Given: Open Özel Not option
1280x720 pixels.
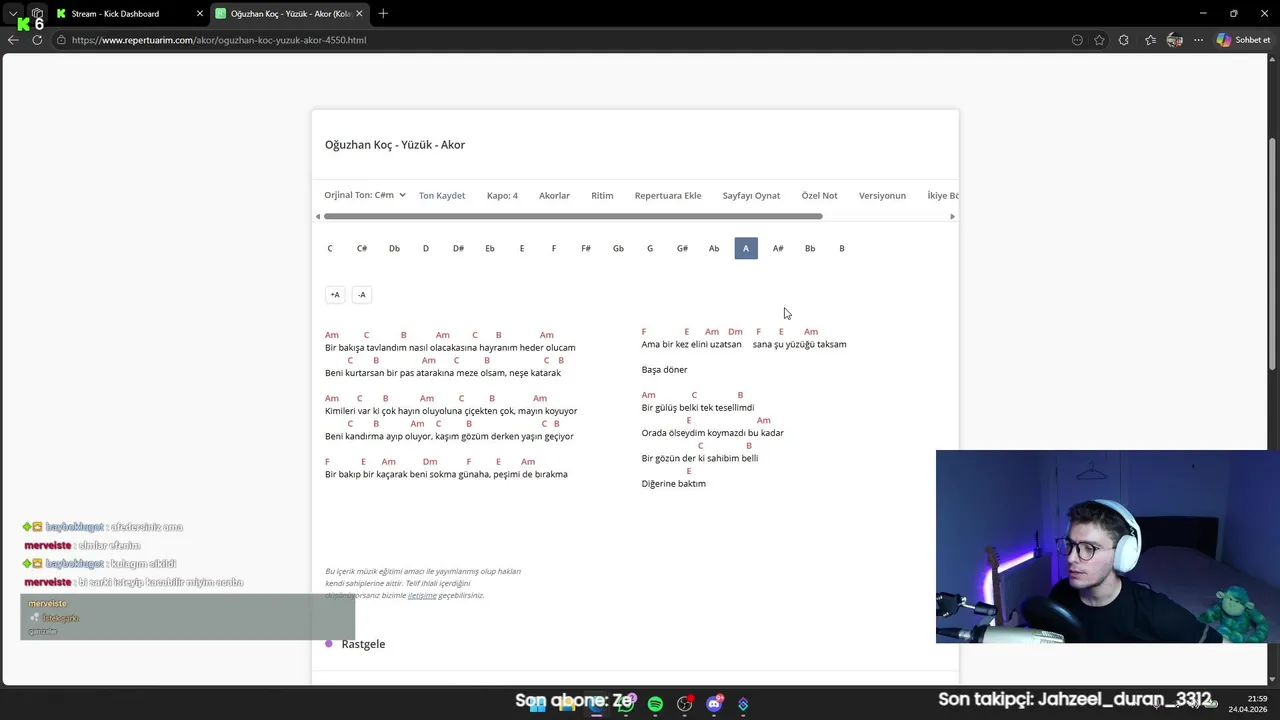Looking at the screenshot, I should [819, 196].
